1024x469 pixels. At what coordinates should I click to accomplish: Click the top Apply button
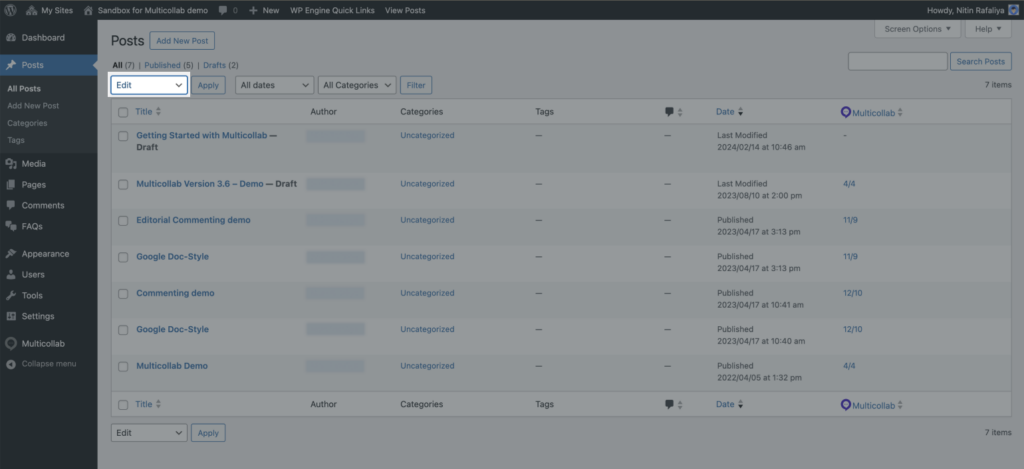point(208,85)
